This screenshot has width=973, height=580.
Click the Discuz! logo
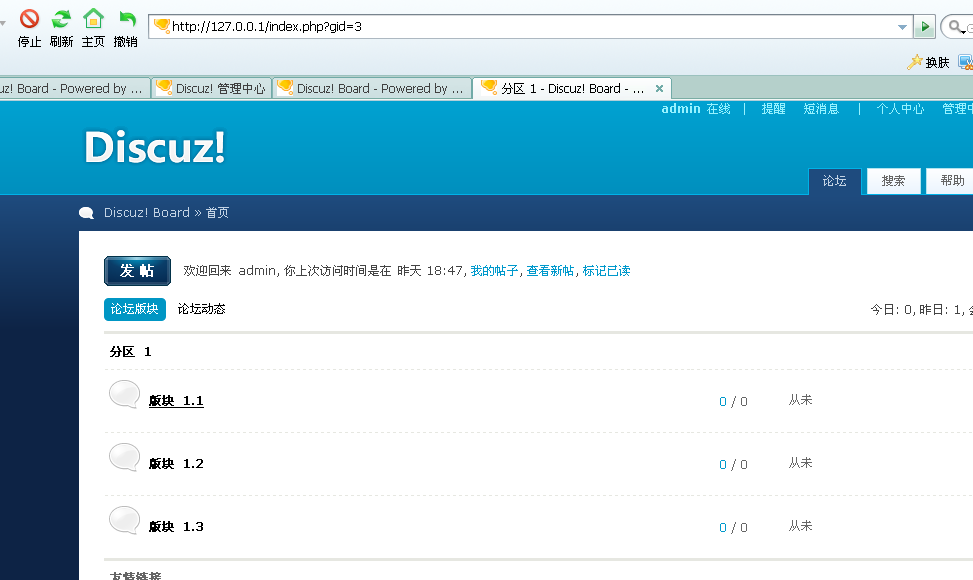point(155,147)
